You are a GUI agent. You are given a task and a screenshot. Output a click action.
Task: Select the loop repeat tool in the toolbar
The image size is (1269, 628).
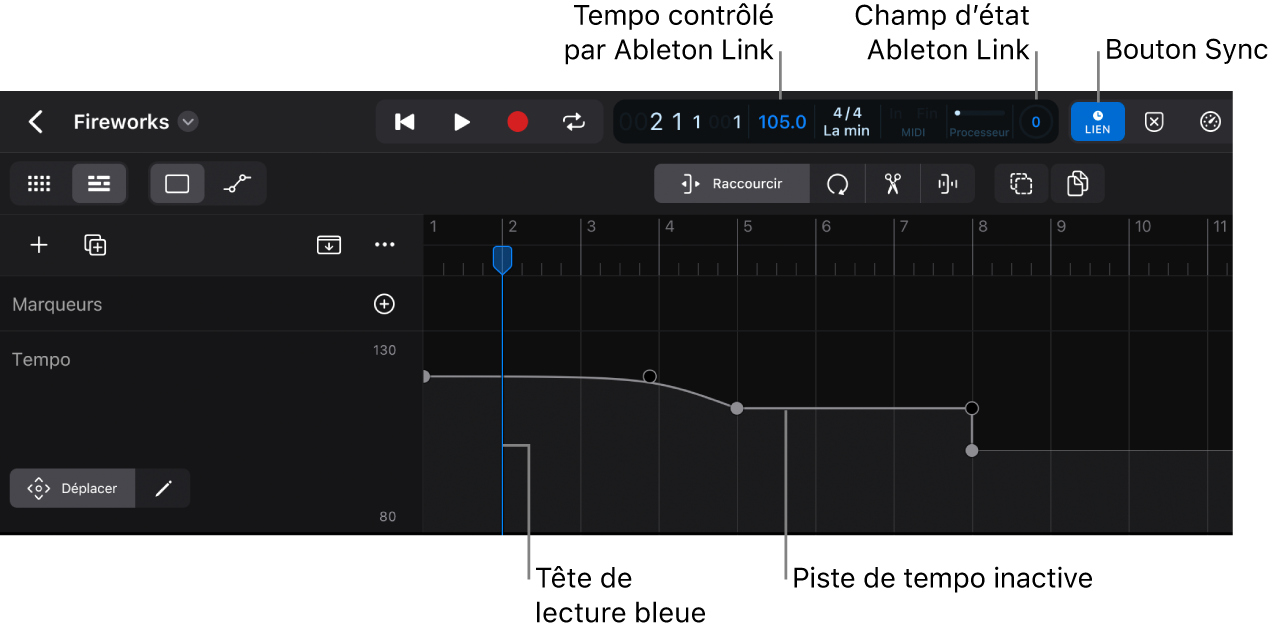point(838,183)
